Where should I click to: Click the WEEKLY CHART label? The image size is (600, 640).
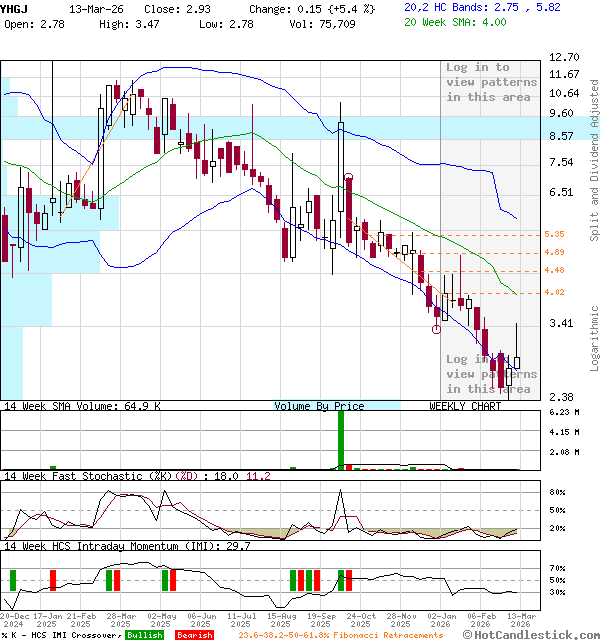[465, 406]
